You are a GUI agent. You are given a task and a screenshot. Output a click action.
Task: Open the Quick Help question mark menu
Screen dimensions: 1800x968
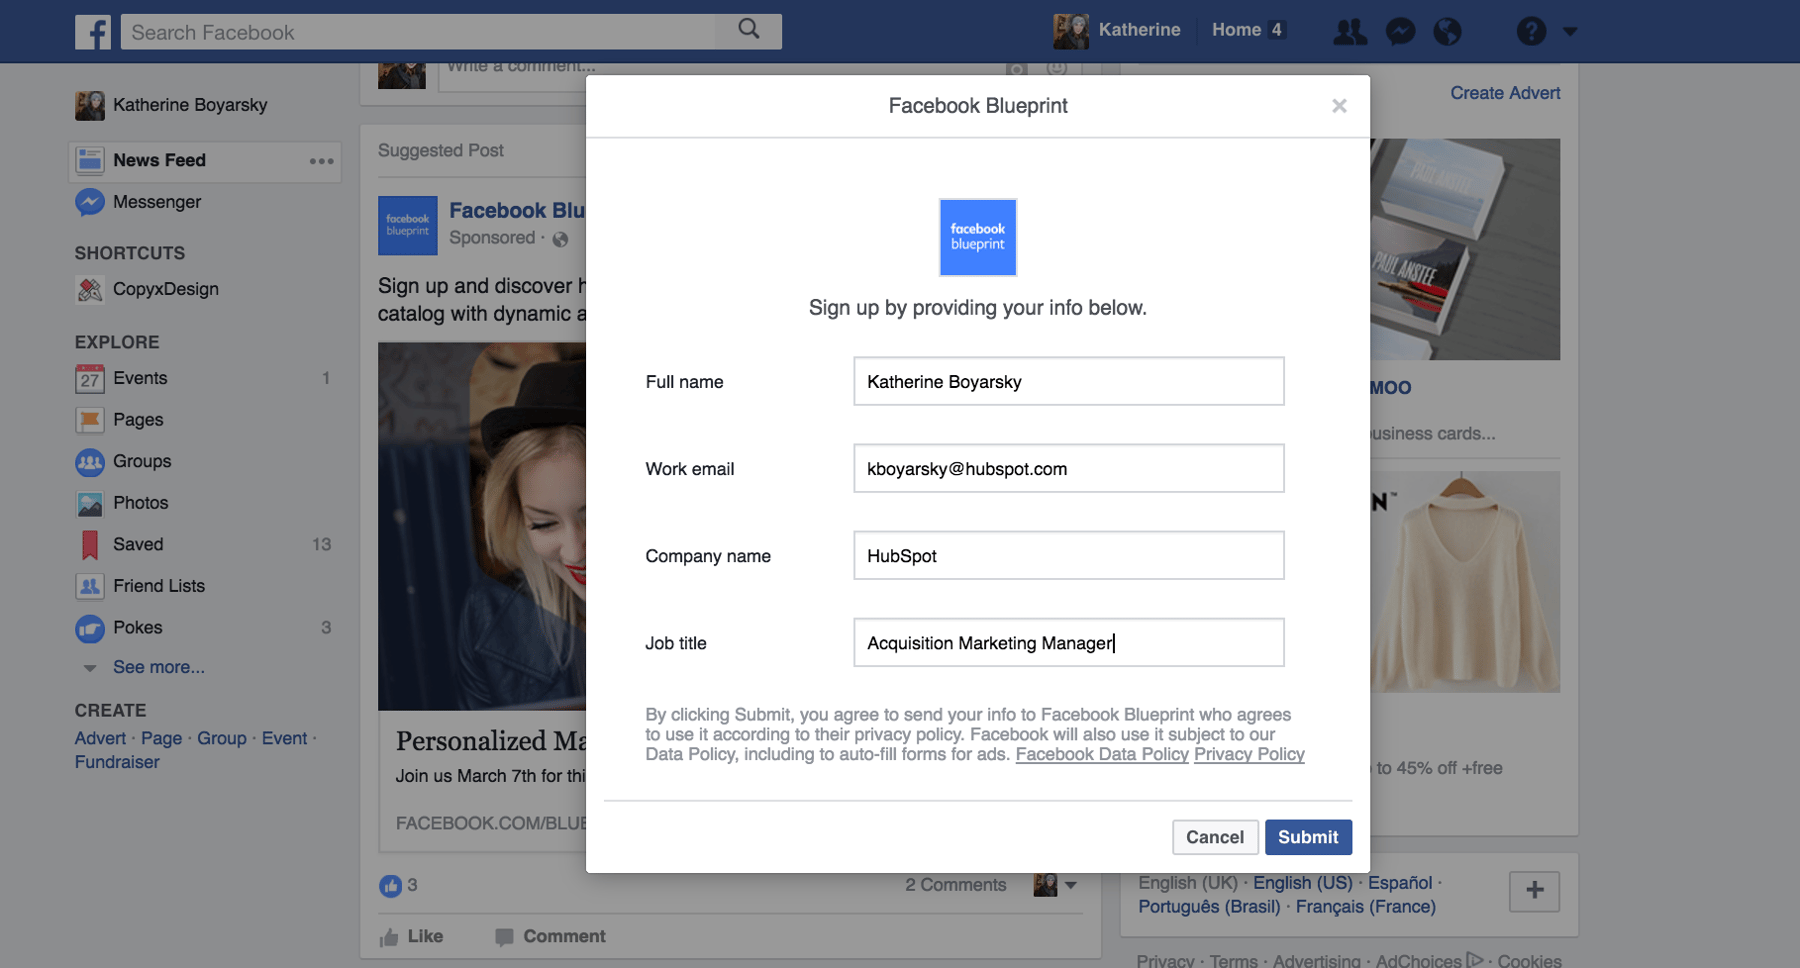point(1529,31)
